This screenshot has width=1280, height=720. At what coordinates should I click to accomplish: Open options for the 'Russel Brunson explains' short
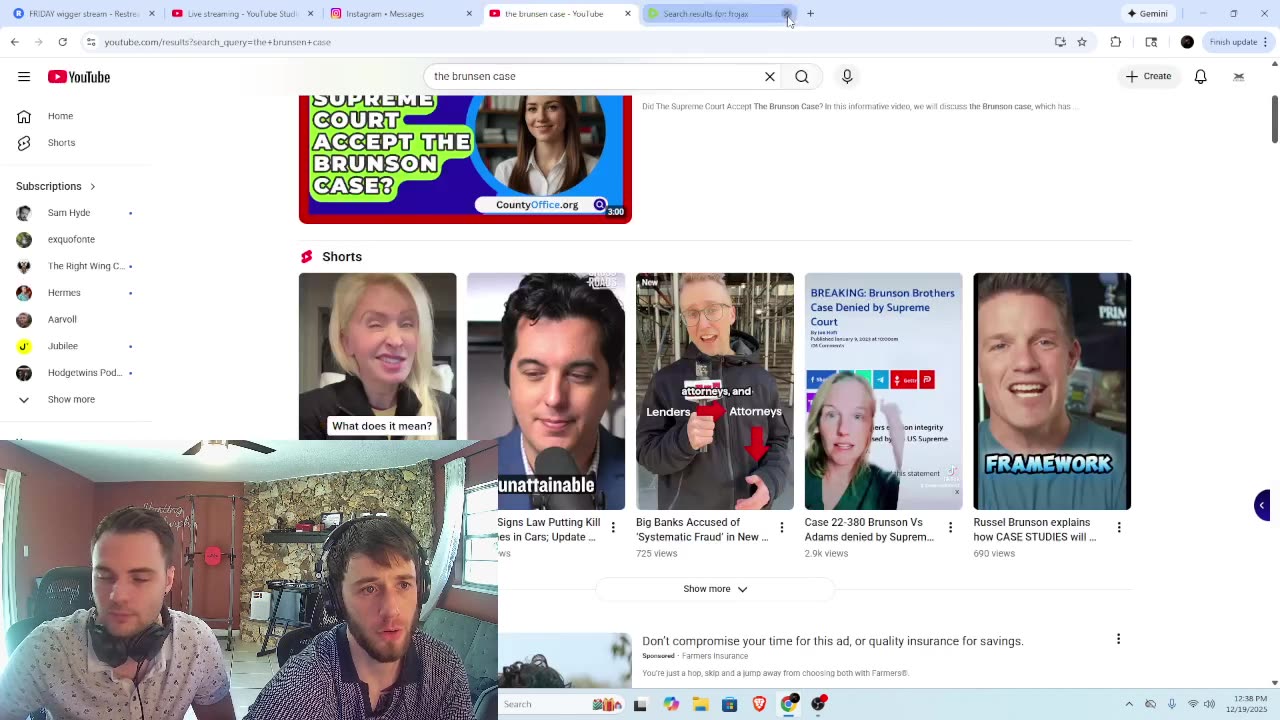(1119, 527)
